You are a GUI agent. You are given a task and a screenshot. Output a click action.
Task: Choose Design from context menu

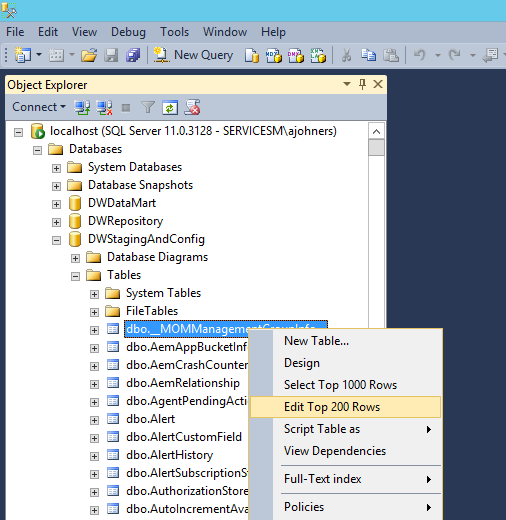[x=345, y=363]
